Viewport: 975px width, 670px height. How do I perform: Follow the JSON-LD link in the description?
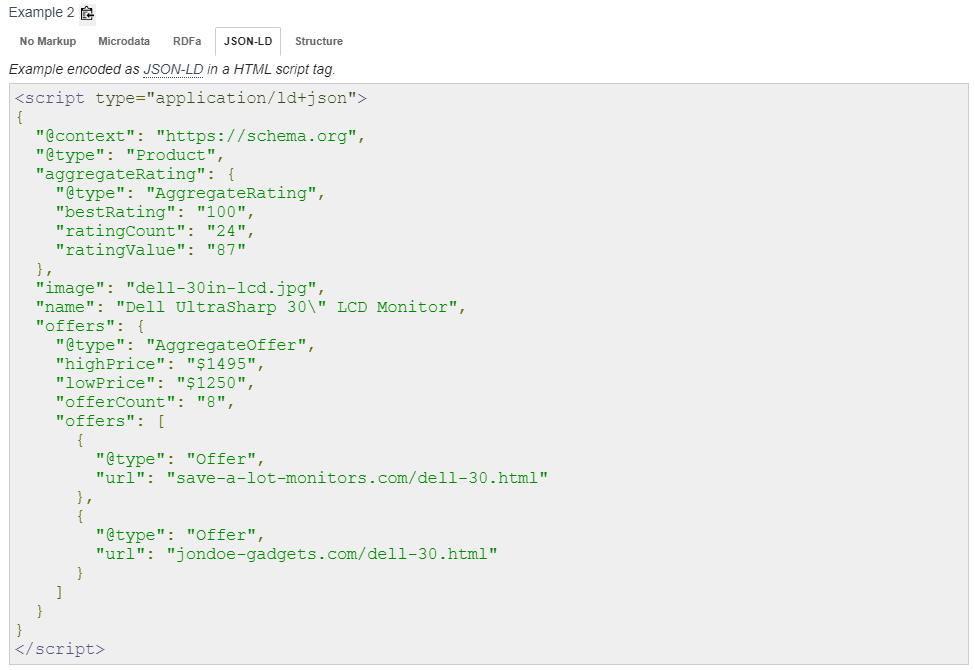(173, 69)
